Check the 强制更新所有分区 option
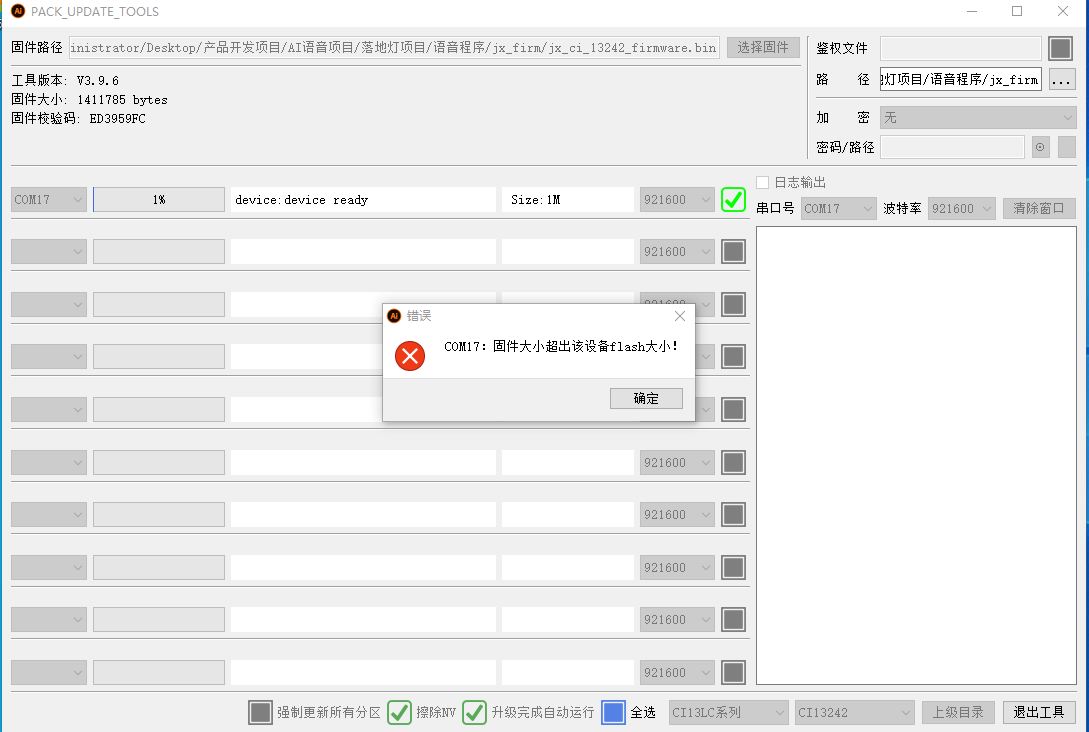 click(x=258, y=713)
